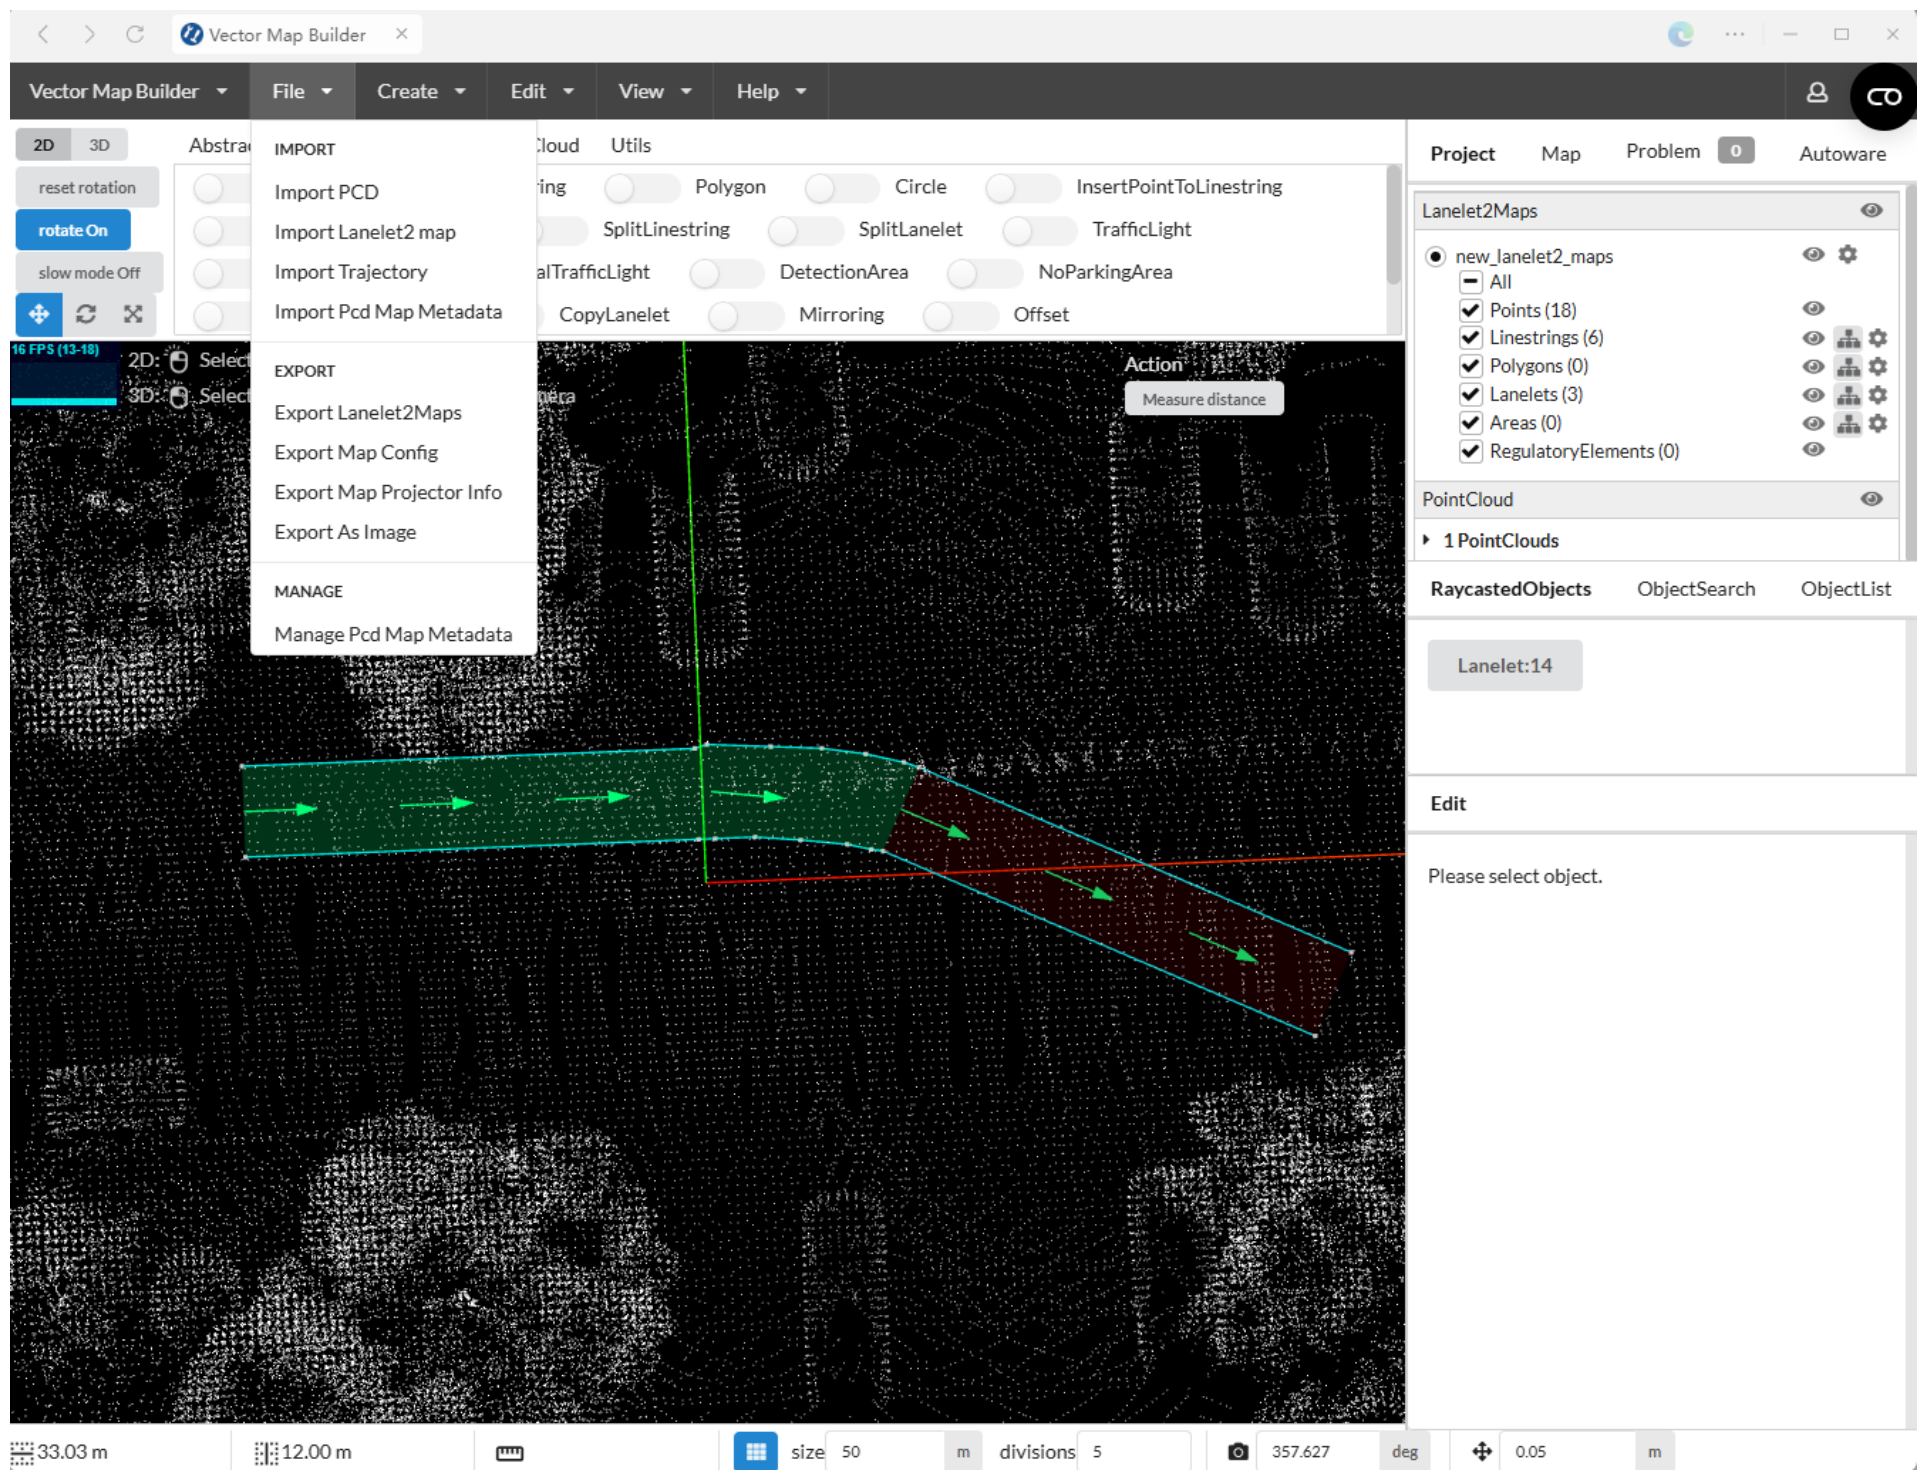
Task: Open the Edit dropdown menu
Action: [x=541, y=92]
